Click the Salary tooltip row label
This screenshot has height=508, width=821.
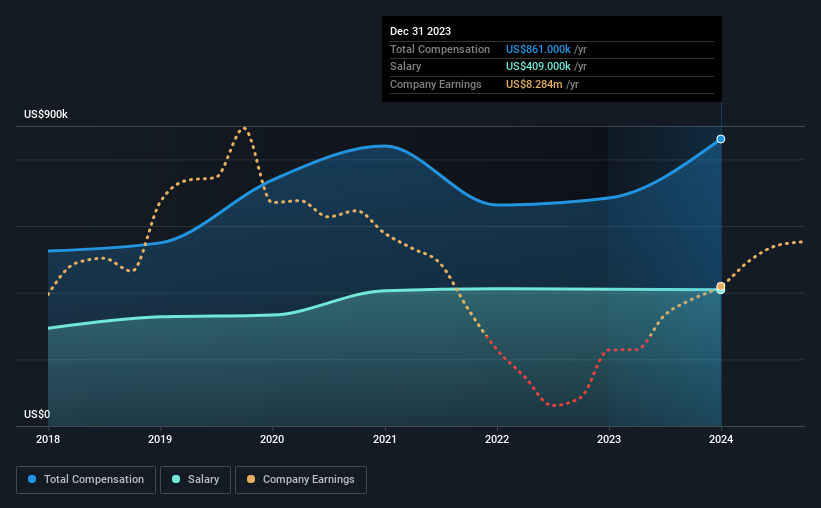405,67
